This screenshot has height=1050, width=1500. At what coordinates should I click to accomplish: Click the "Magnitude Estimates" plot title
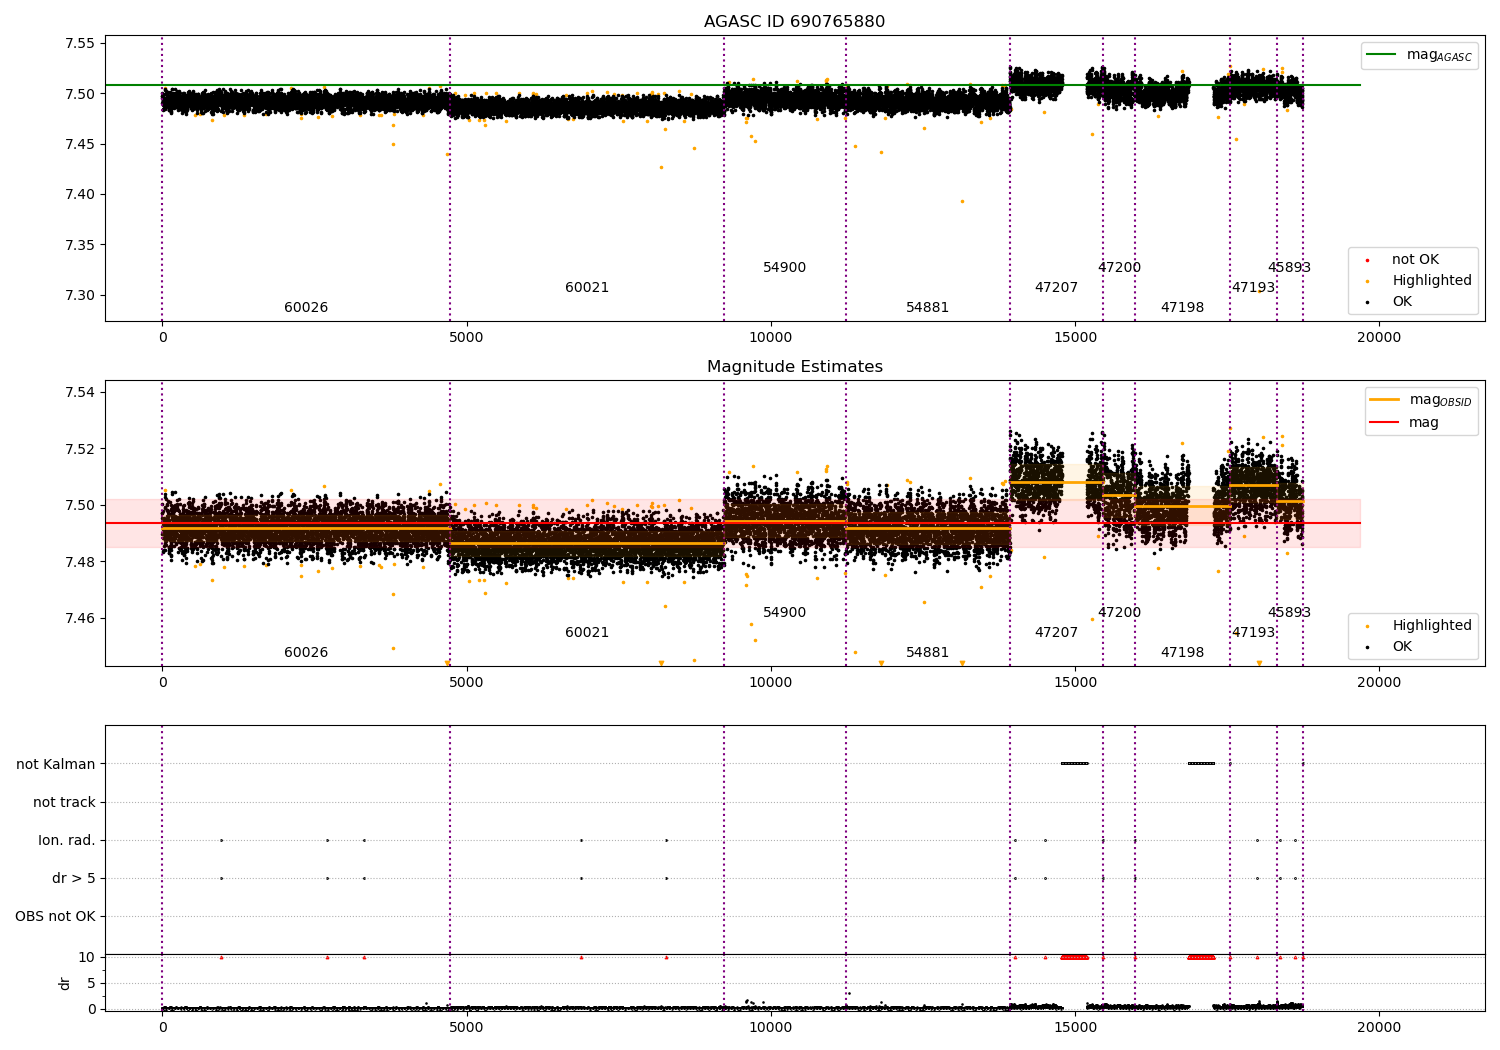point(794,367)
